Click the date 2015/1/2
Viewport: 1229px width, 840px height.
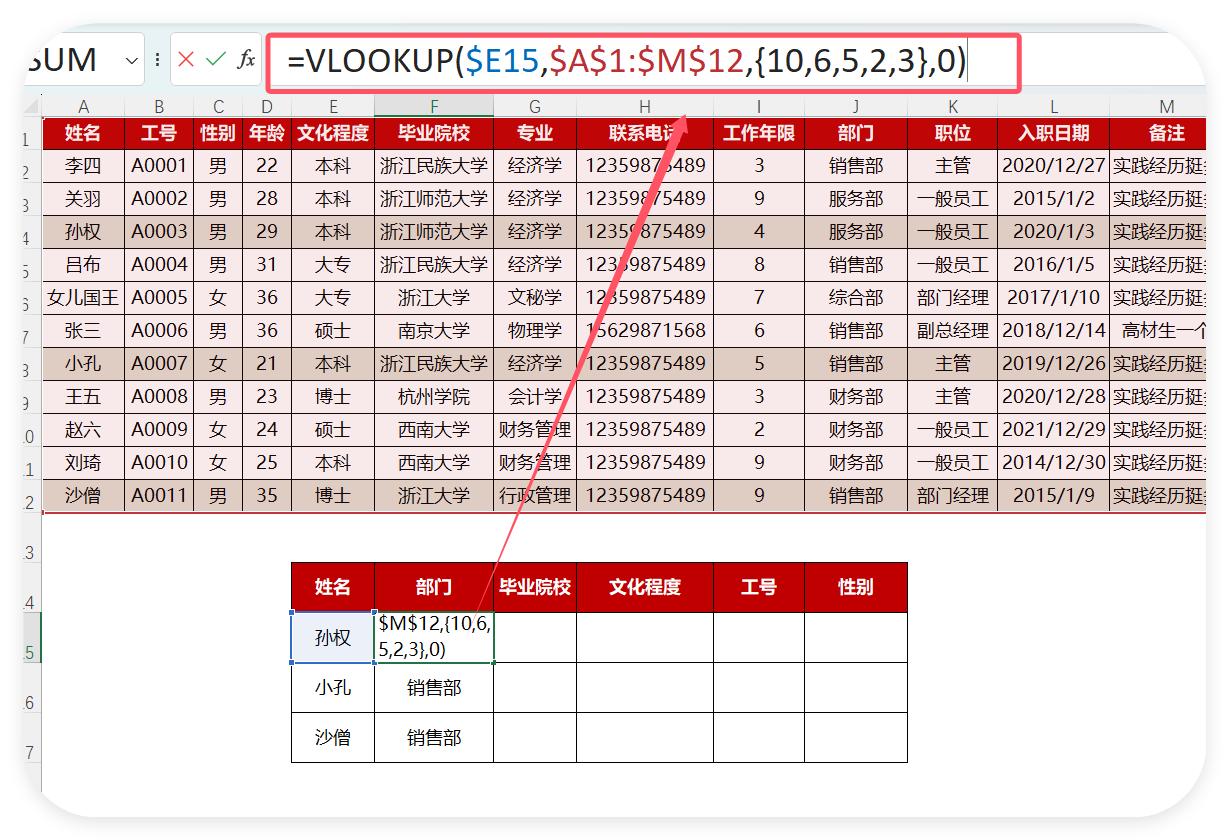[x=1053, y=199]
